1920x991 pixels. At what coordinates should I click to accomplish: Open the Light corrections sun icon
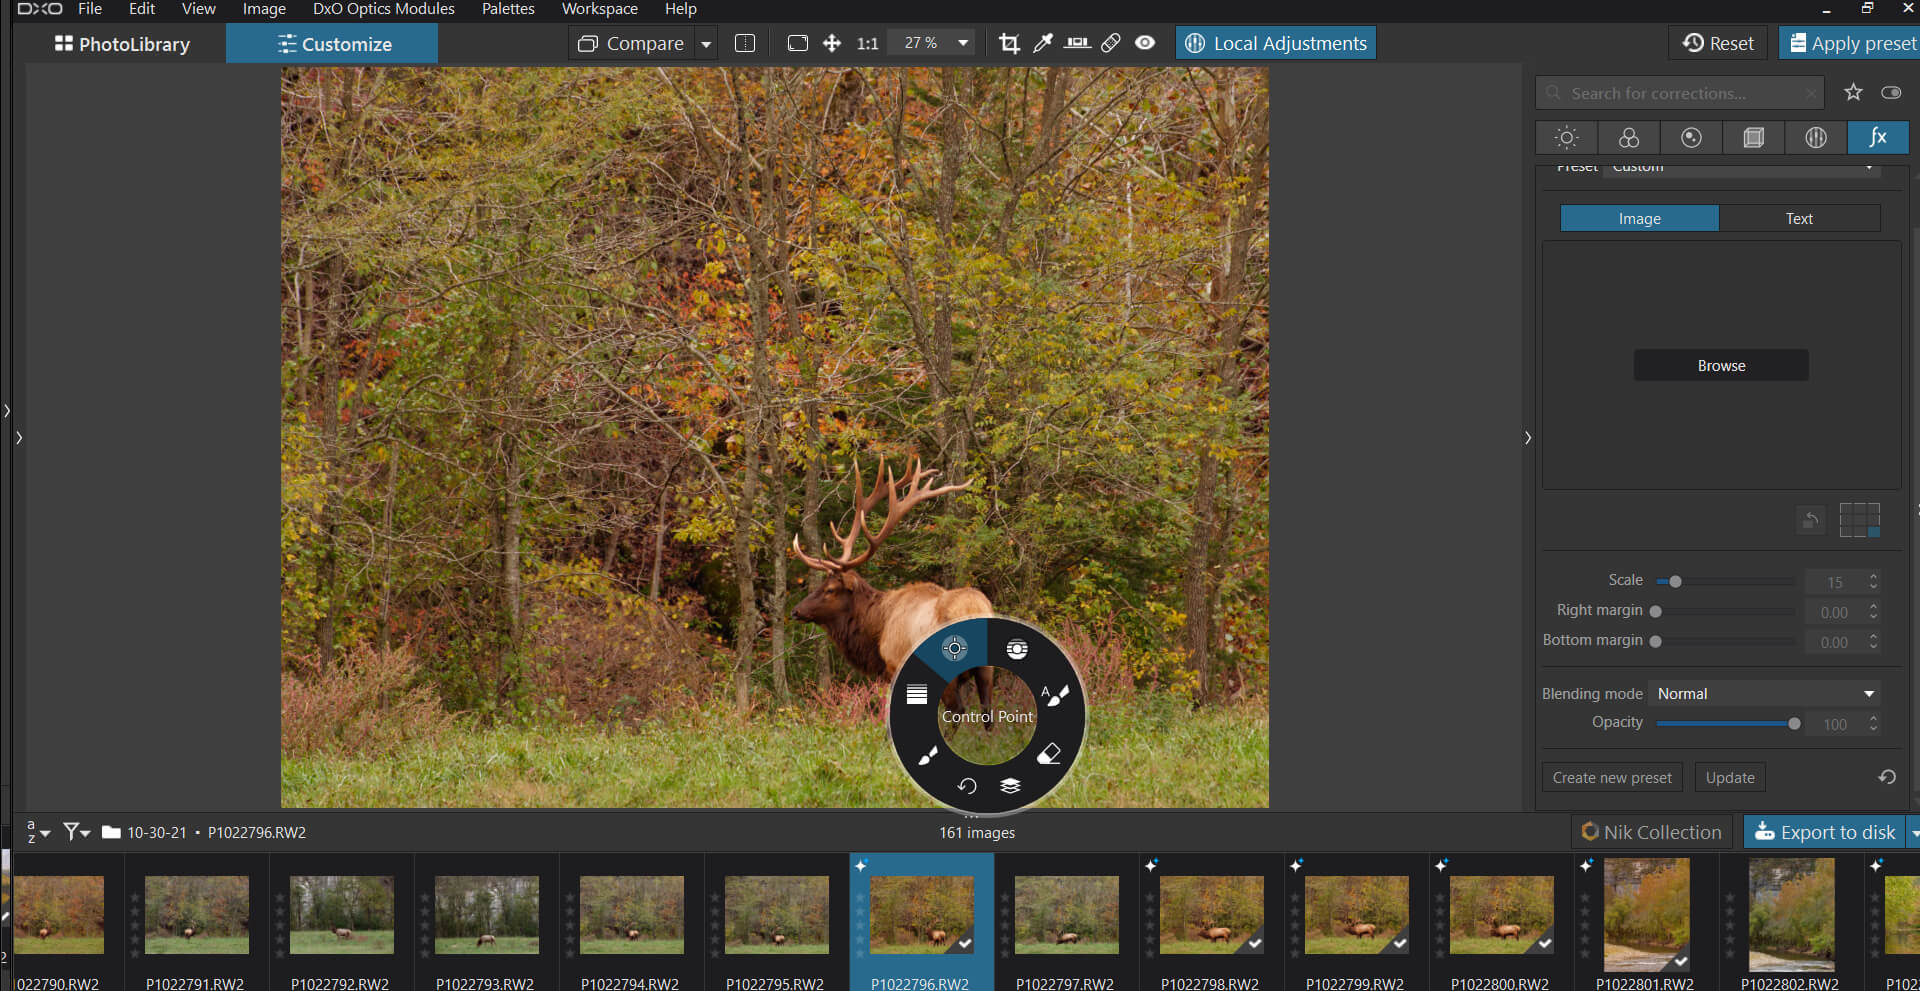click(x=1567, y=138)
